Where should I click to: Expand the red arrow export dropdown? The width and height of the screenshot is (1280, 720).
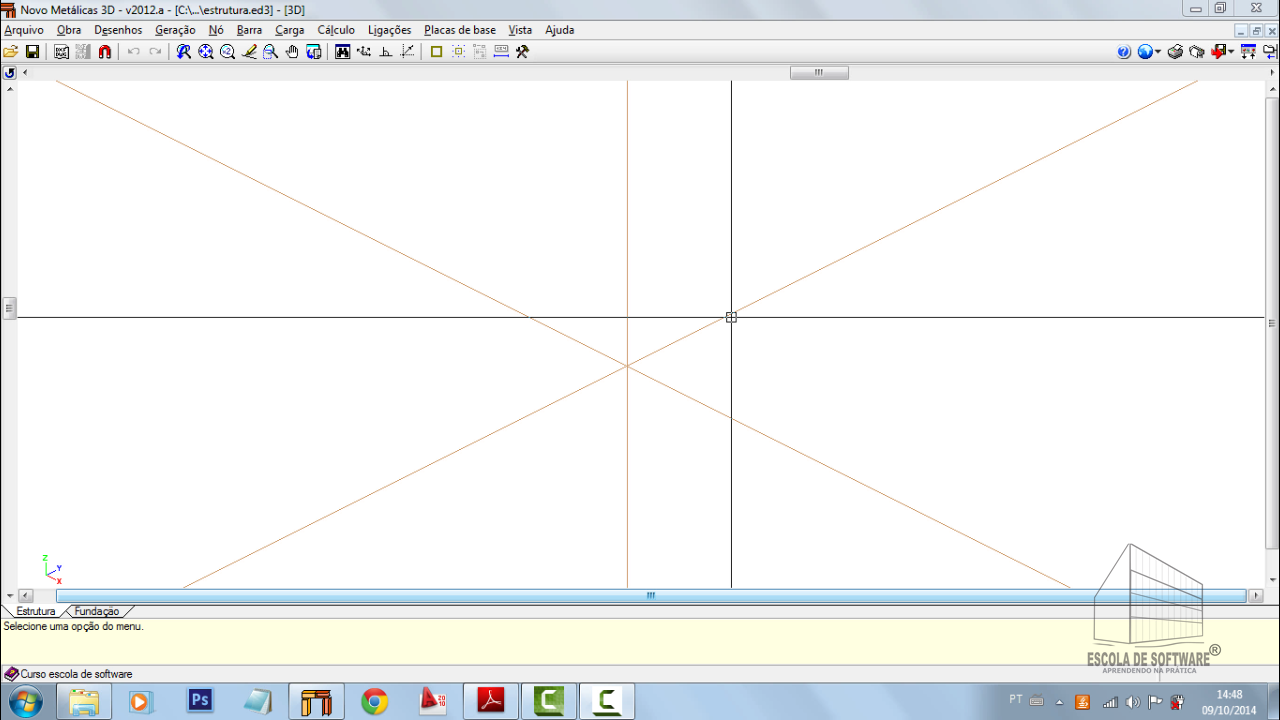point(1231,52)
